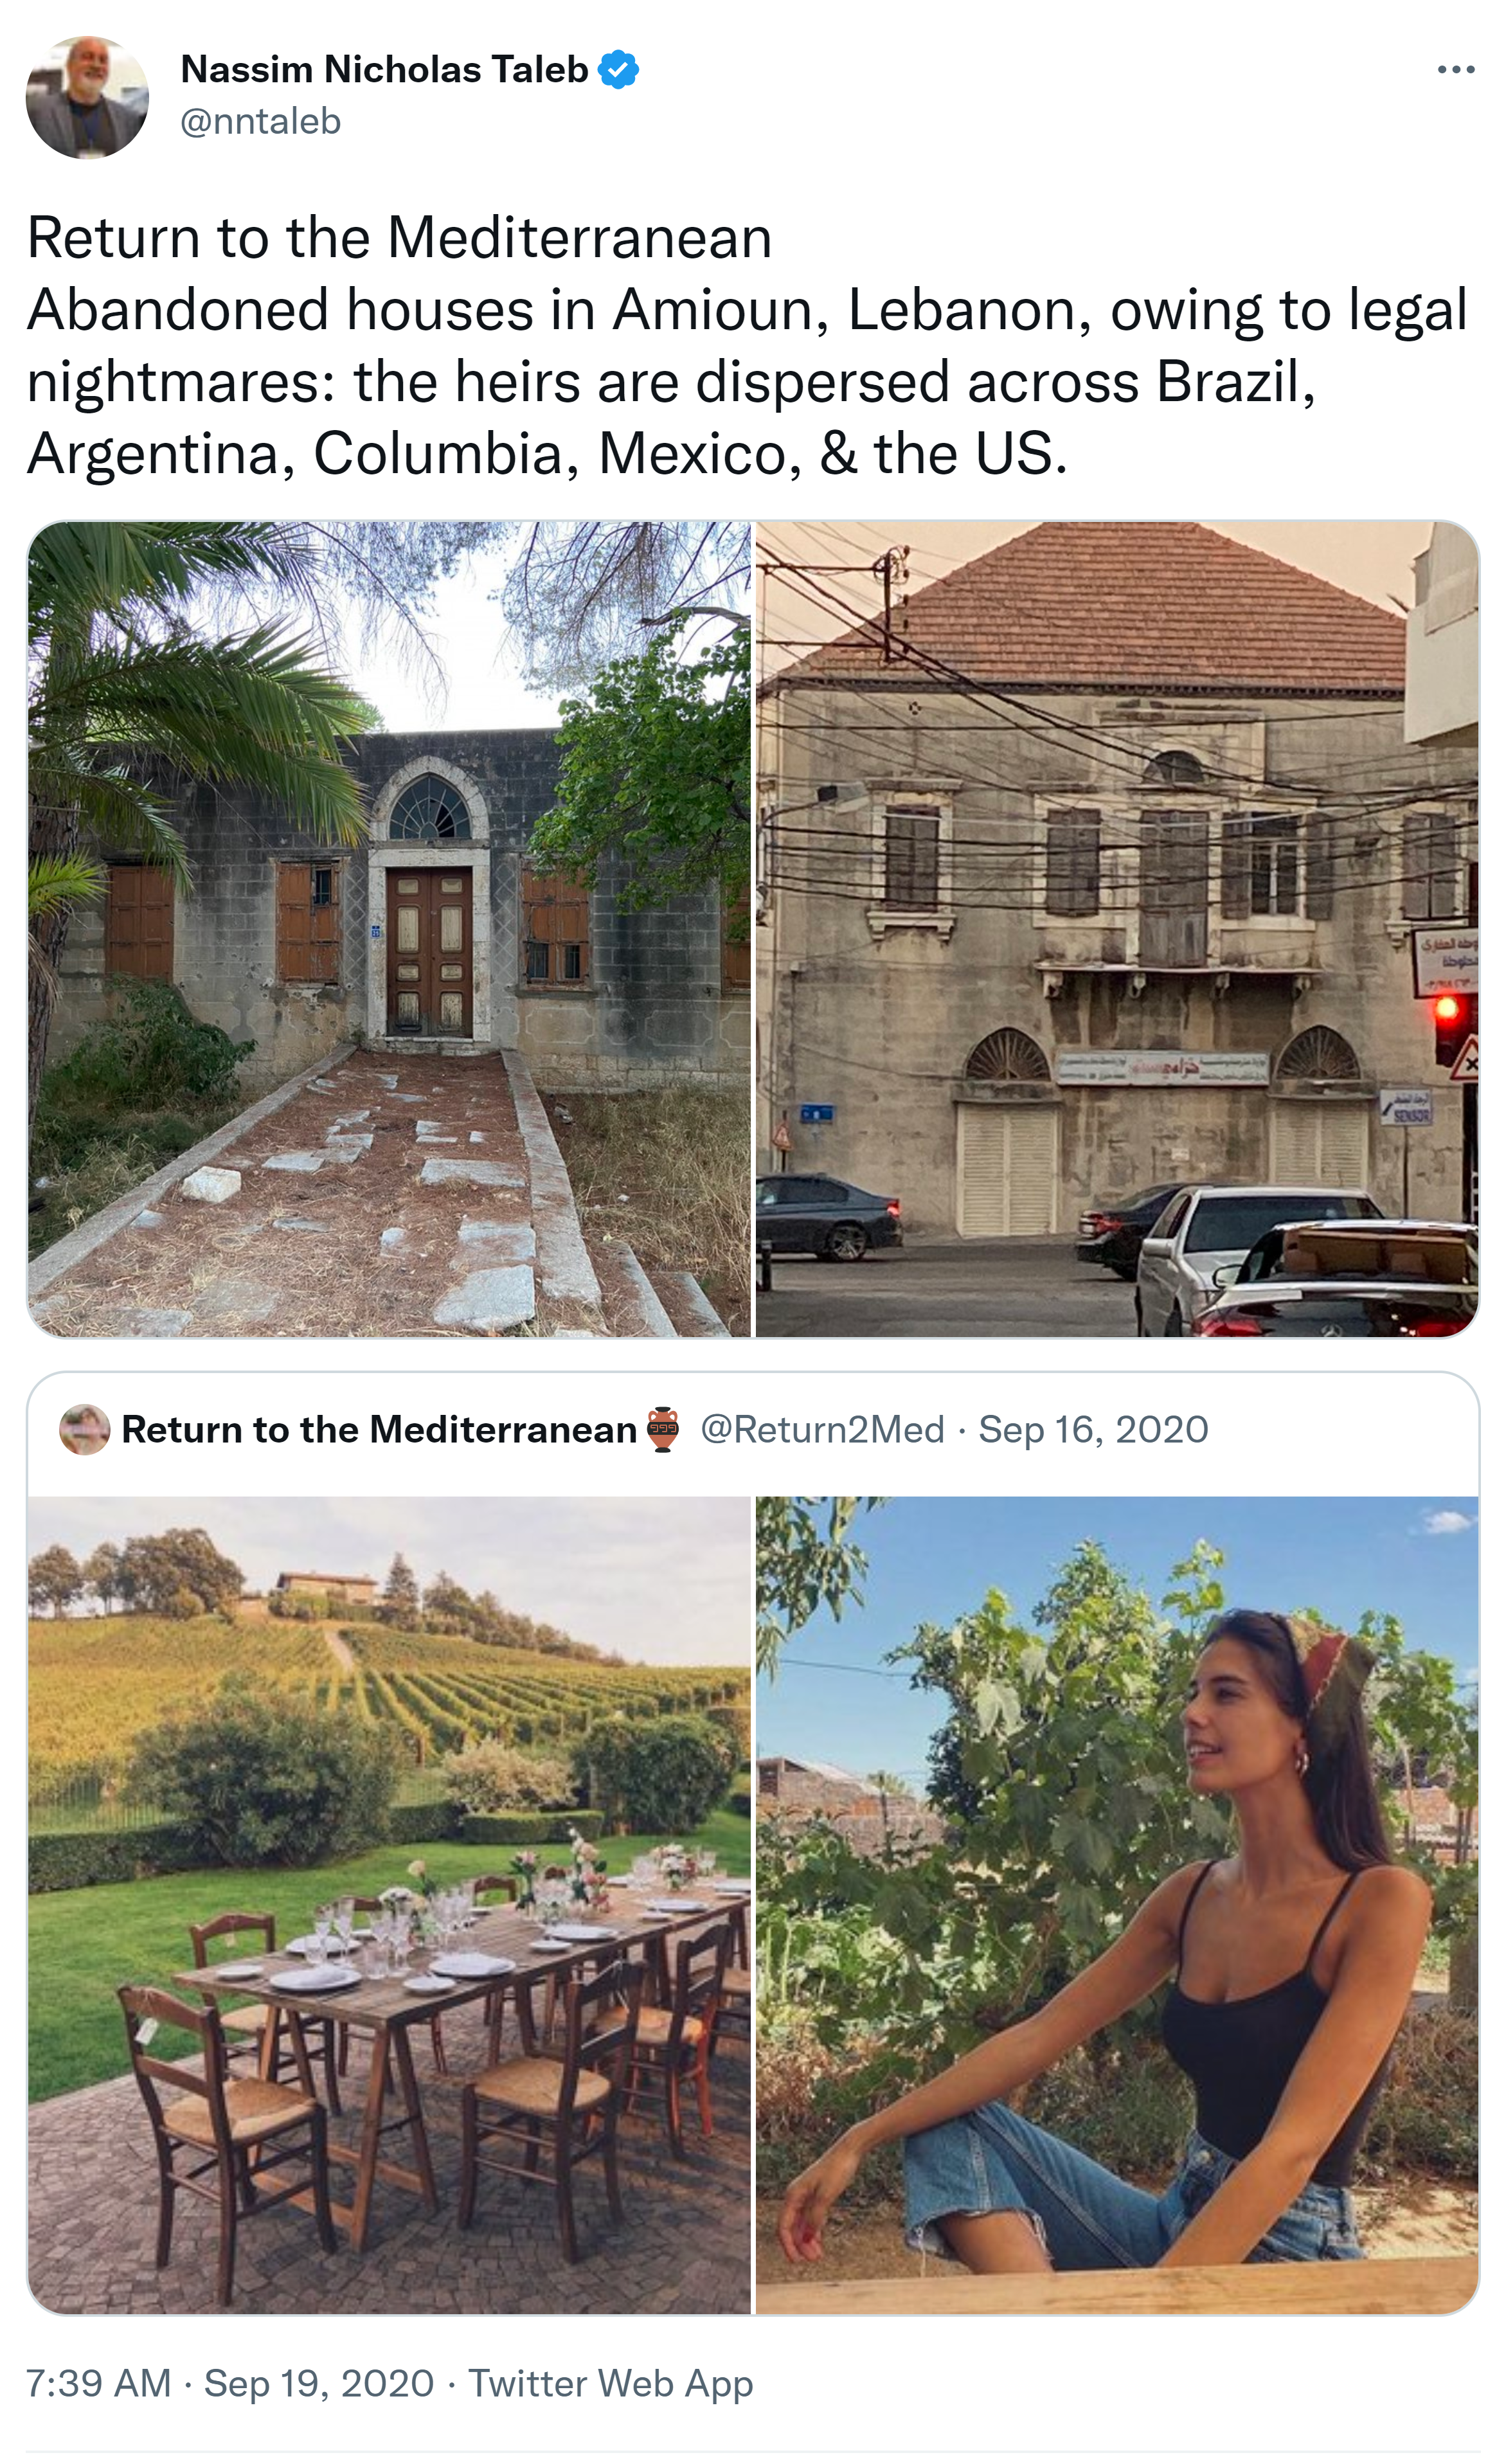Viewport: 1497px width, 2464px height.
Task: Click the Sep 19, 2020 date
Action: [x=319, y=2383]
